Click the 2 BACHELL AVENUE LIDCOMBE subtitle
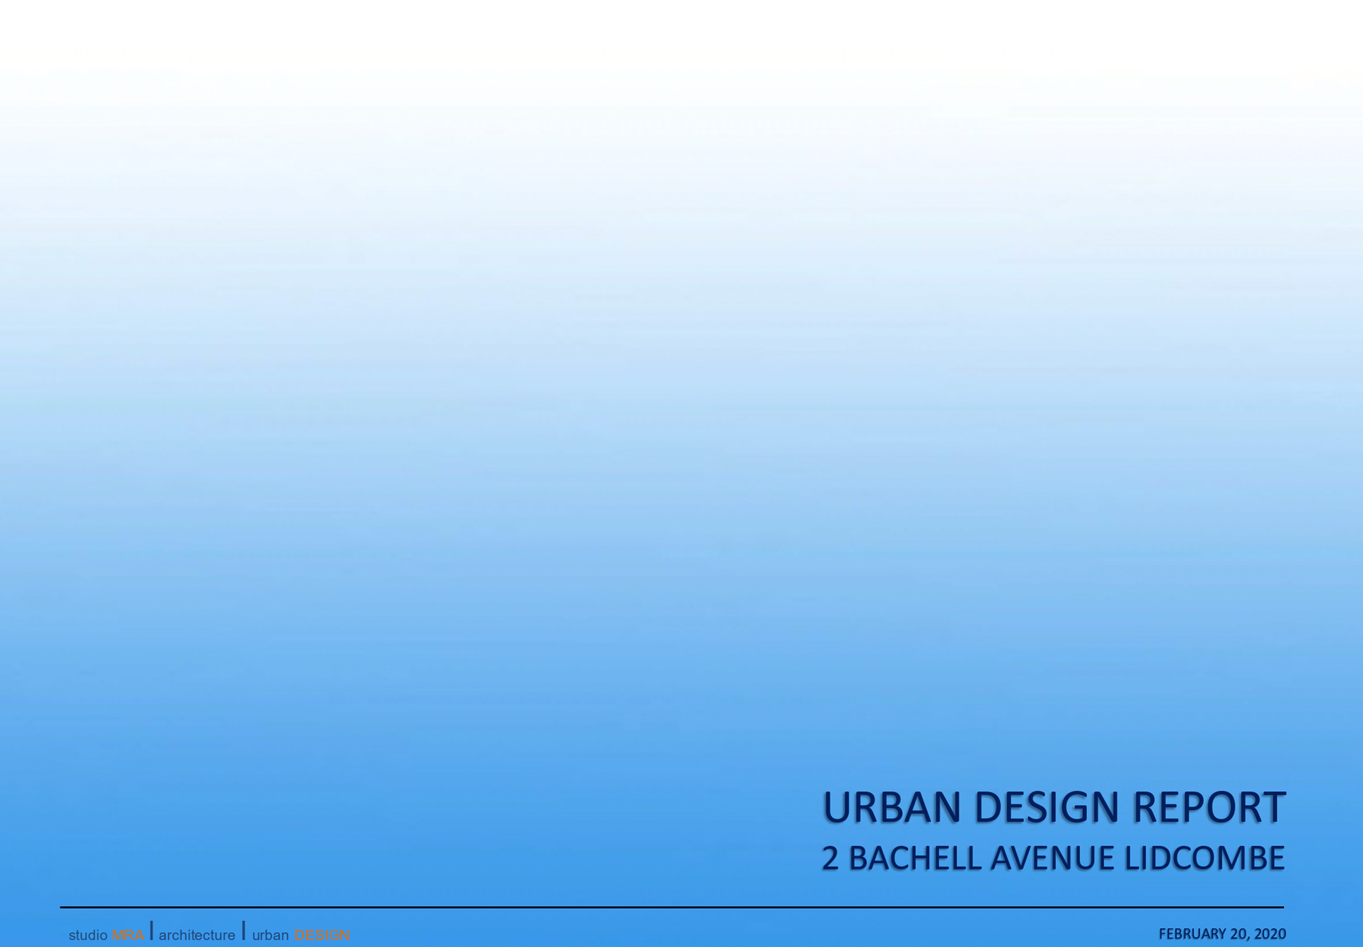Screen dimensions: 1363x947 (1053, 859)
